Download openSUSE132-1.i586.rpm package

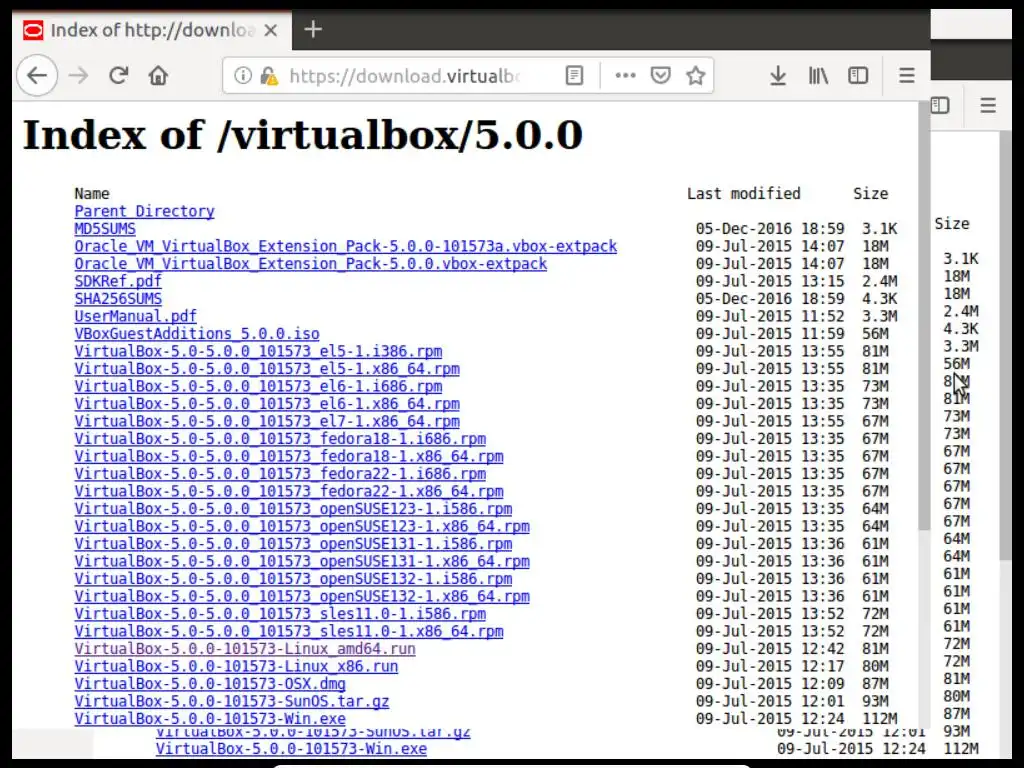pyautogui.click(x=293, y=579)
